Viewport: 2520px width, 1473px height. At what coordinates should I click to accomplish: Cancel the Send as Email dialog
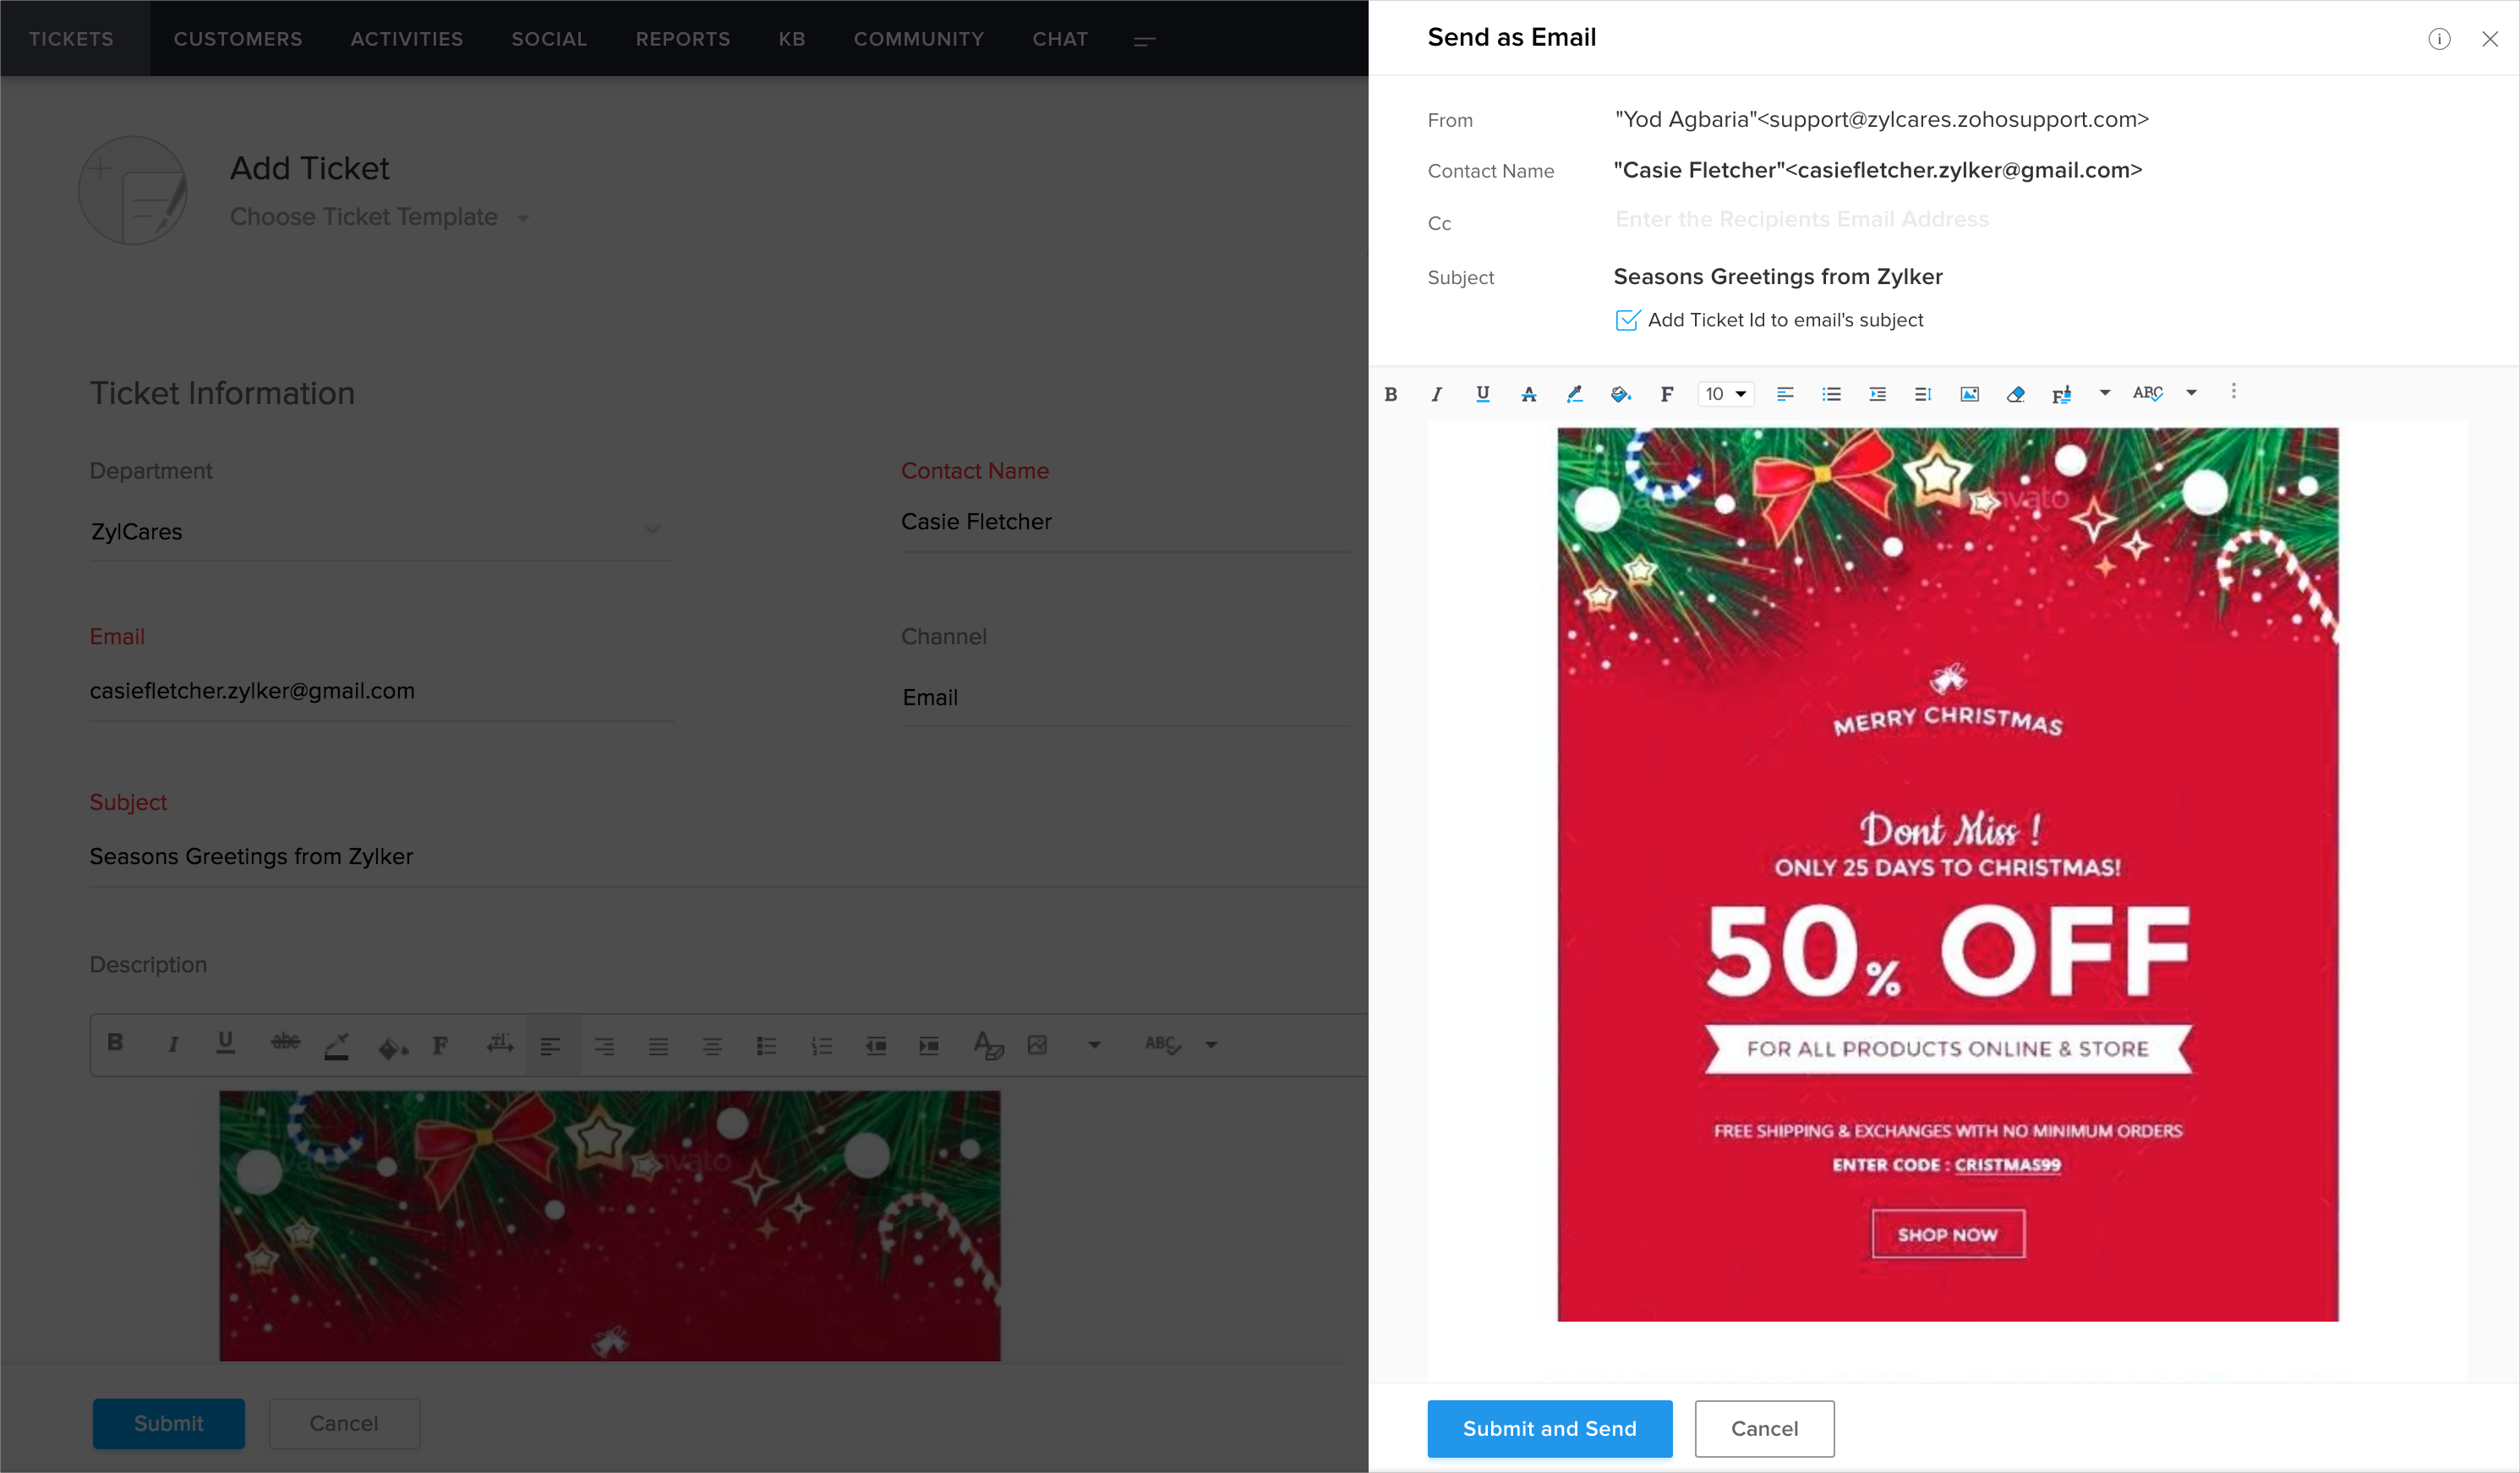pos(1764,1428)
